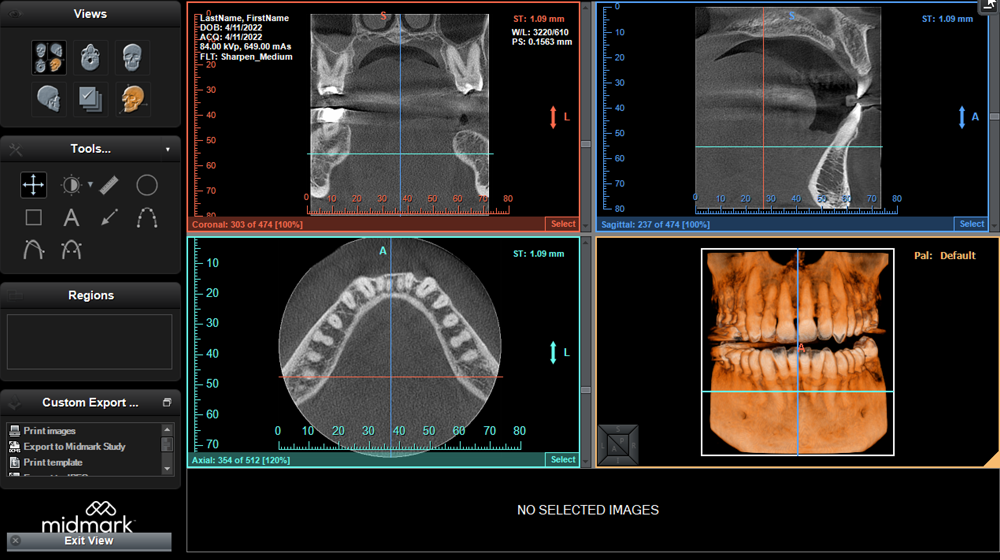Click the 3D orientation cube widget
Screen dimensions: 1000x560
[618, 445]
